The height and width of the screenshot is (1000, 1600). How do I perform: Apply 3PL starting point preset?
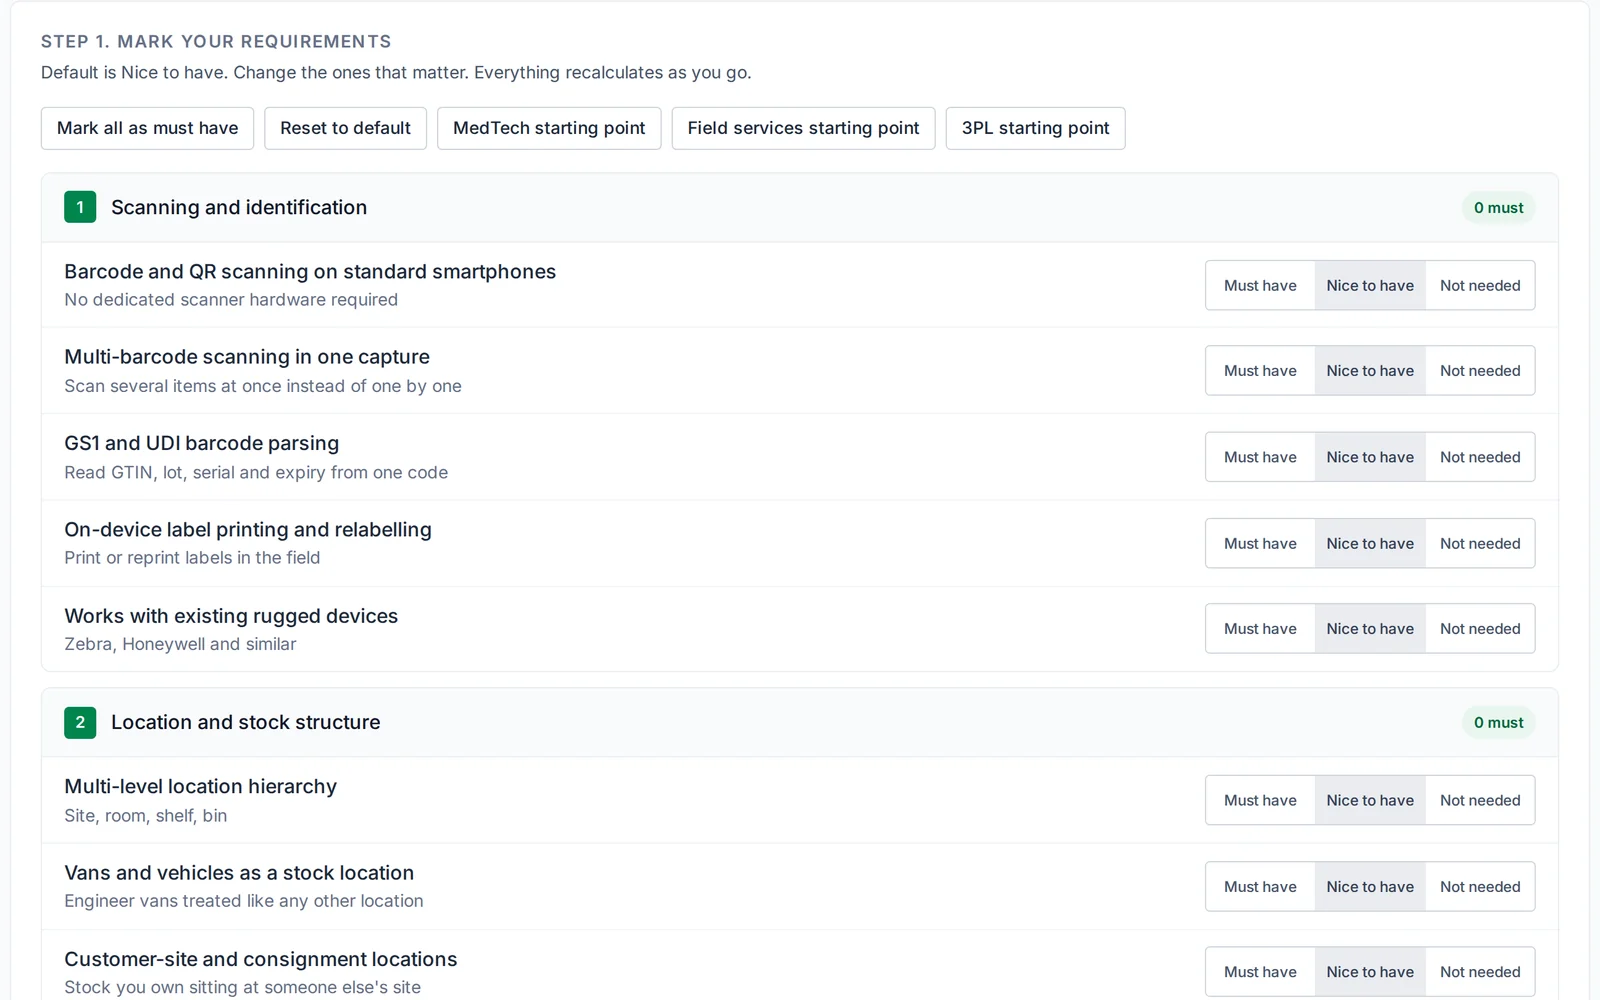click(x=1035, y=128)
